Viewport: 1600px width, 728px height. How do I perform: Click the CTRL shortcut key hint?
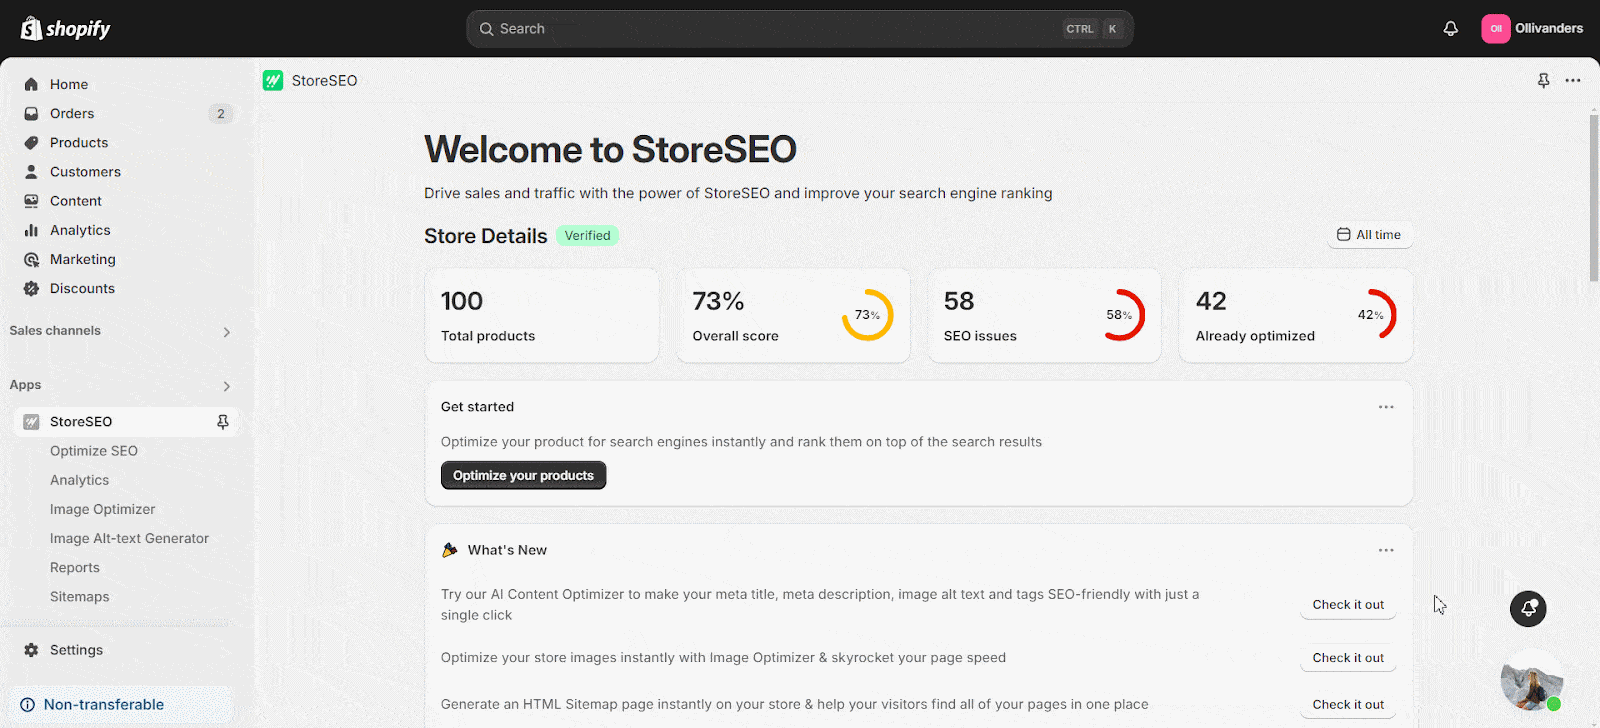(x=1080, y=29)
